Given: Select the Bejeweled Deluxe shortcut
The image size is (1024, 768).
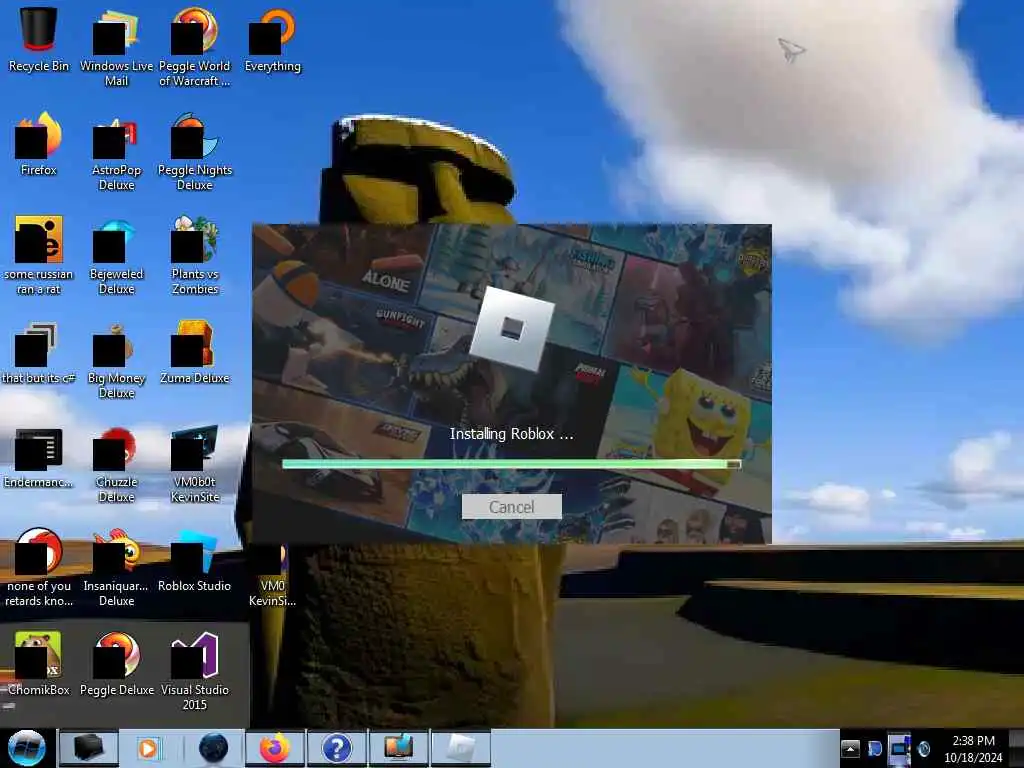Looking at the screenshot, I should click(x=116, y=255).
